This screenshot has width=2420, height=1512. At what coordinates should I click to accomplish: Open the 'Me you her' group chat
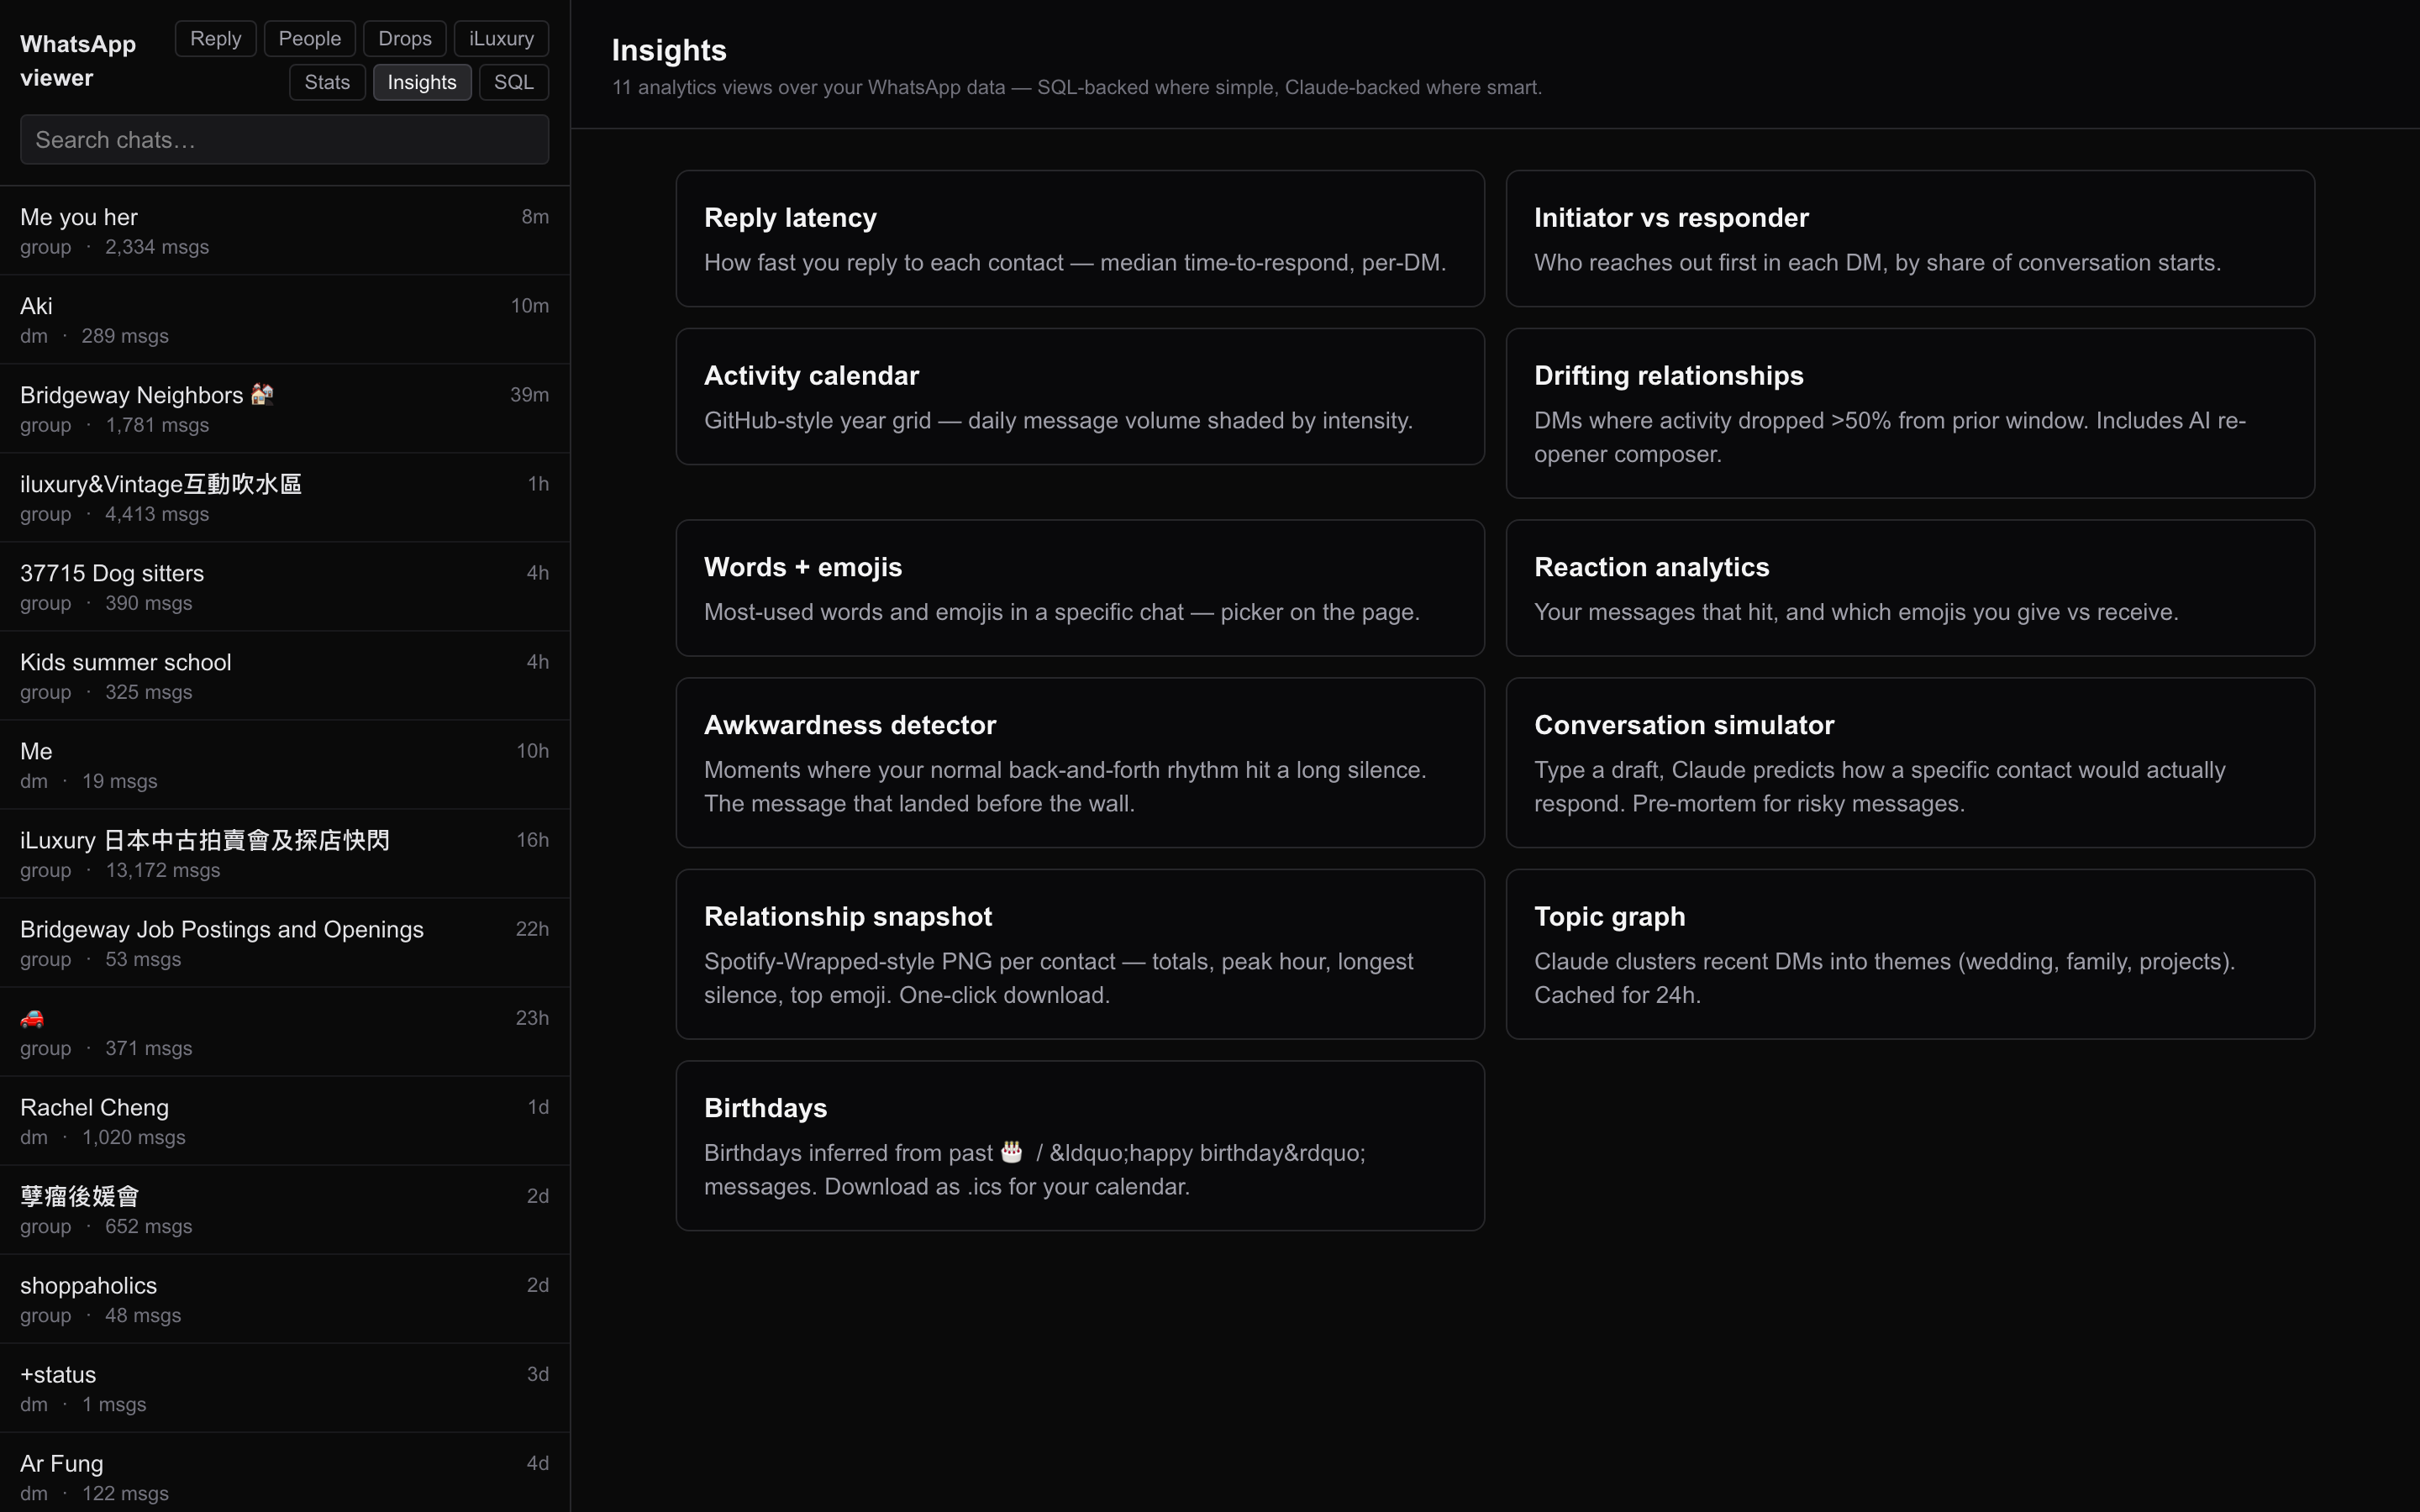tap(284, 231)
